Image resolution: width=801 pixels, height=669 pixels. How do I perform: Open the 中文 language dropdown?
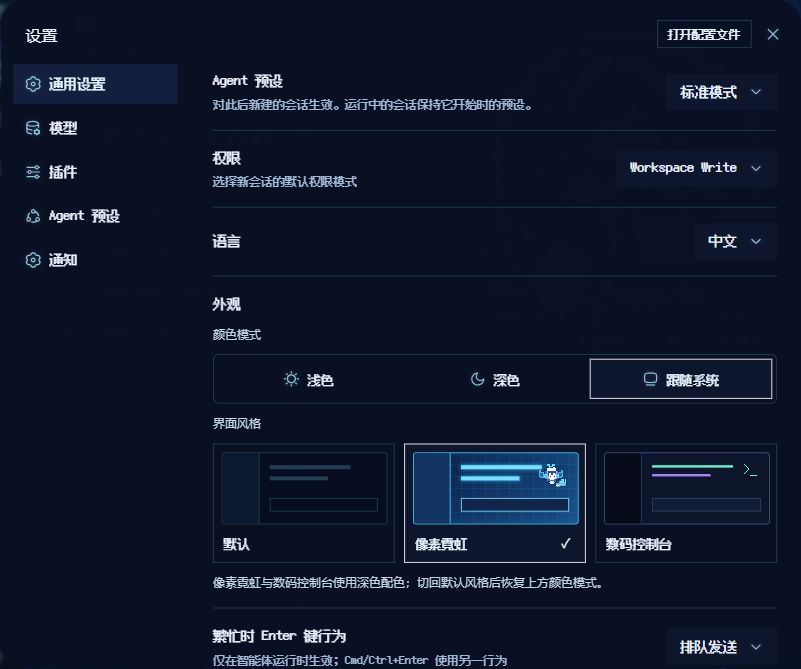(736, 241)
